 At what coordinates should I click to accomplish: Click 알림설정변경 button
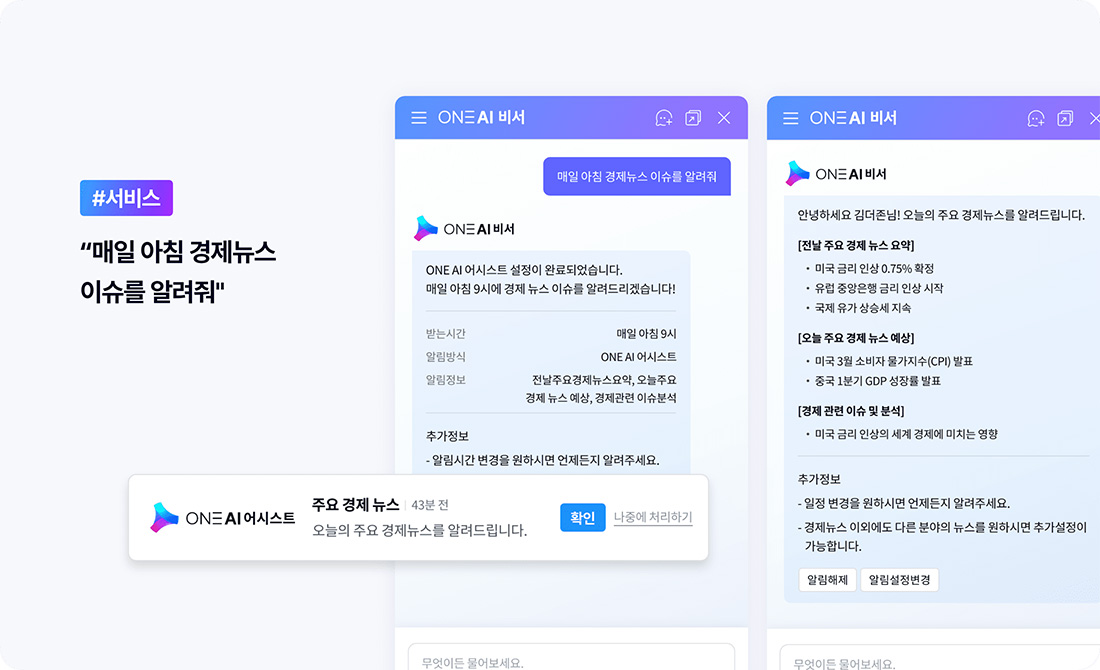[899, 579]
